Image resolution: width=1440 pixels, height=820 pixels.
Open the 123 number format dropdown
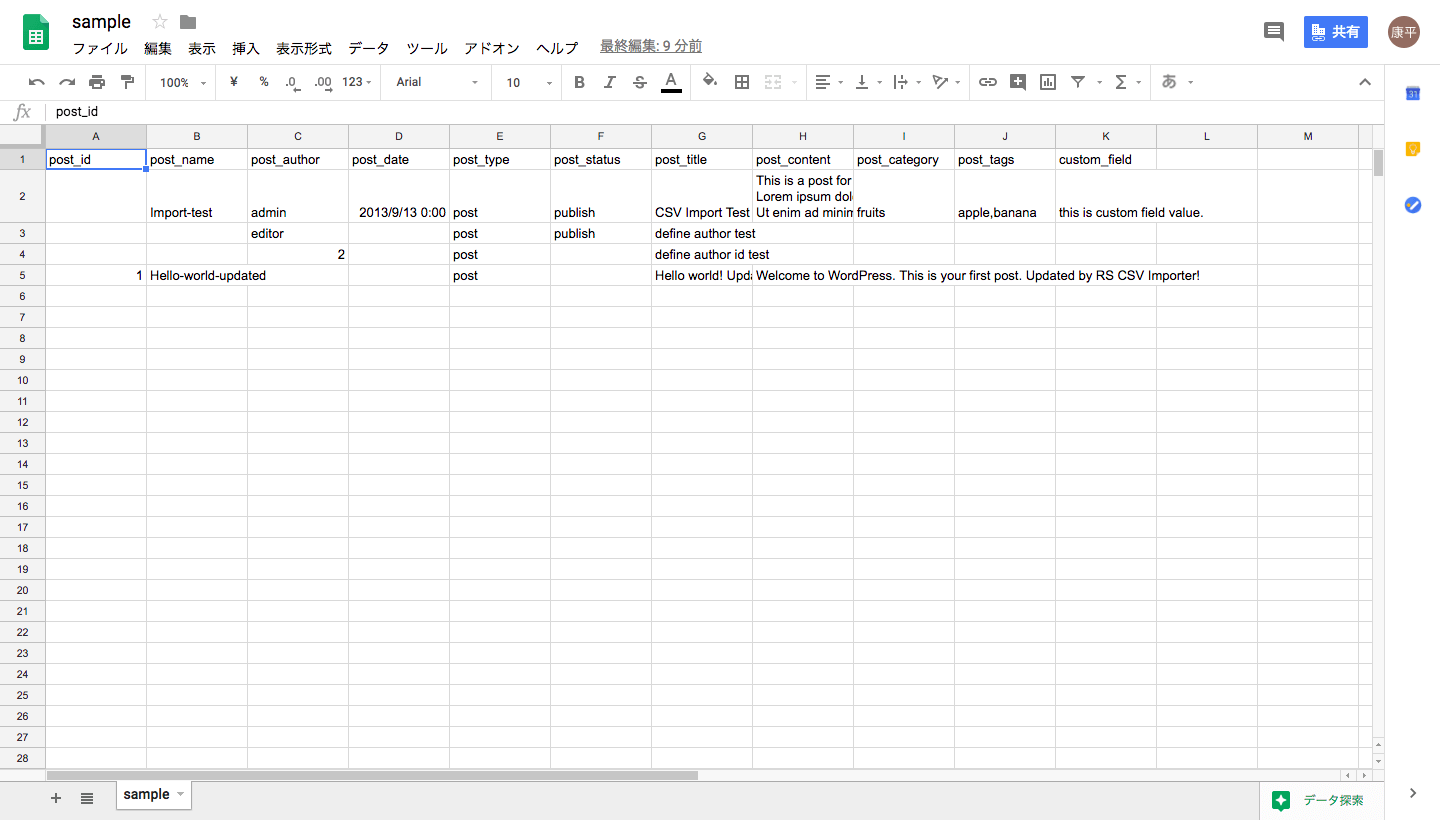tap(357, 82)
